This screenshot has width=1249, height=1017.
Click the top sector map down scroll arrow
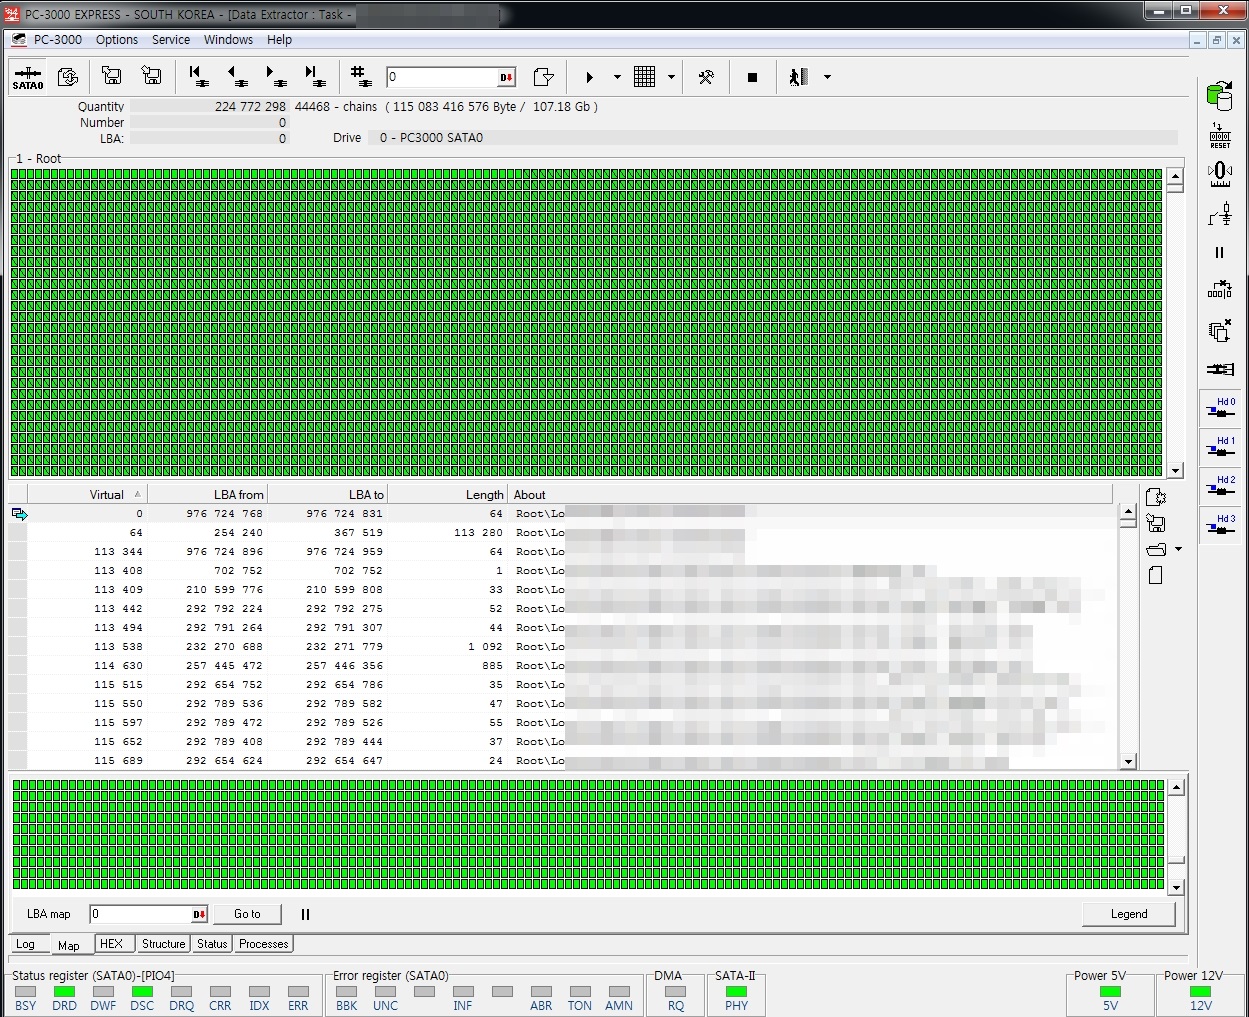pos(1175,470)
